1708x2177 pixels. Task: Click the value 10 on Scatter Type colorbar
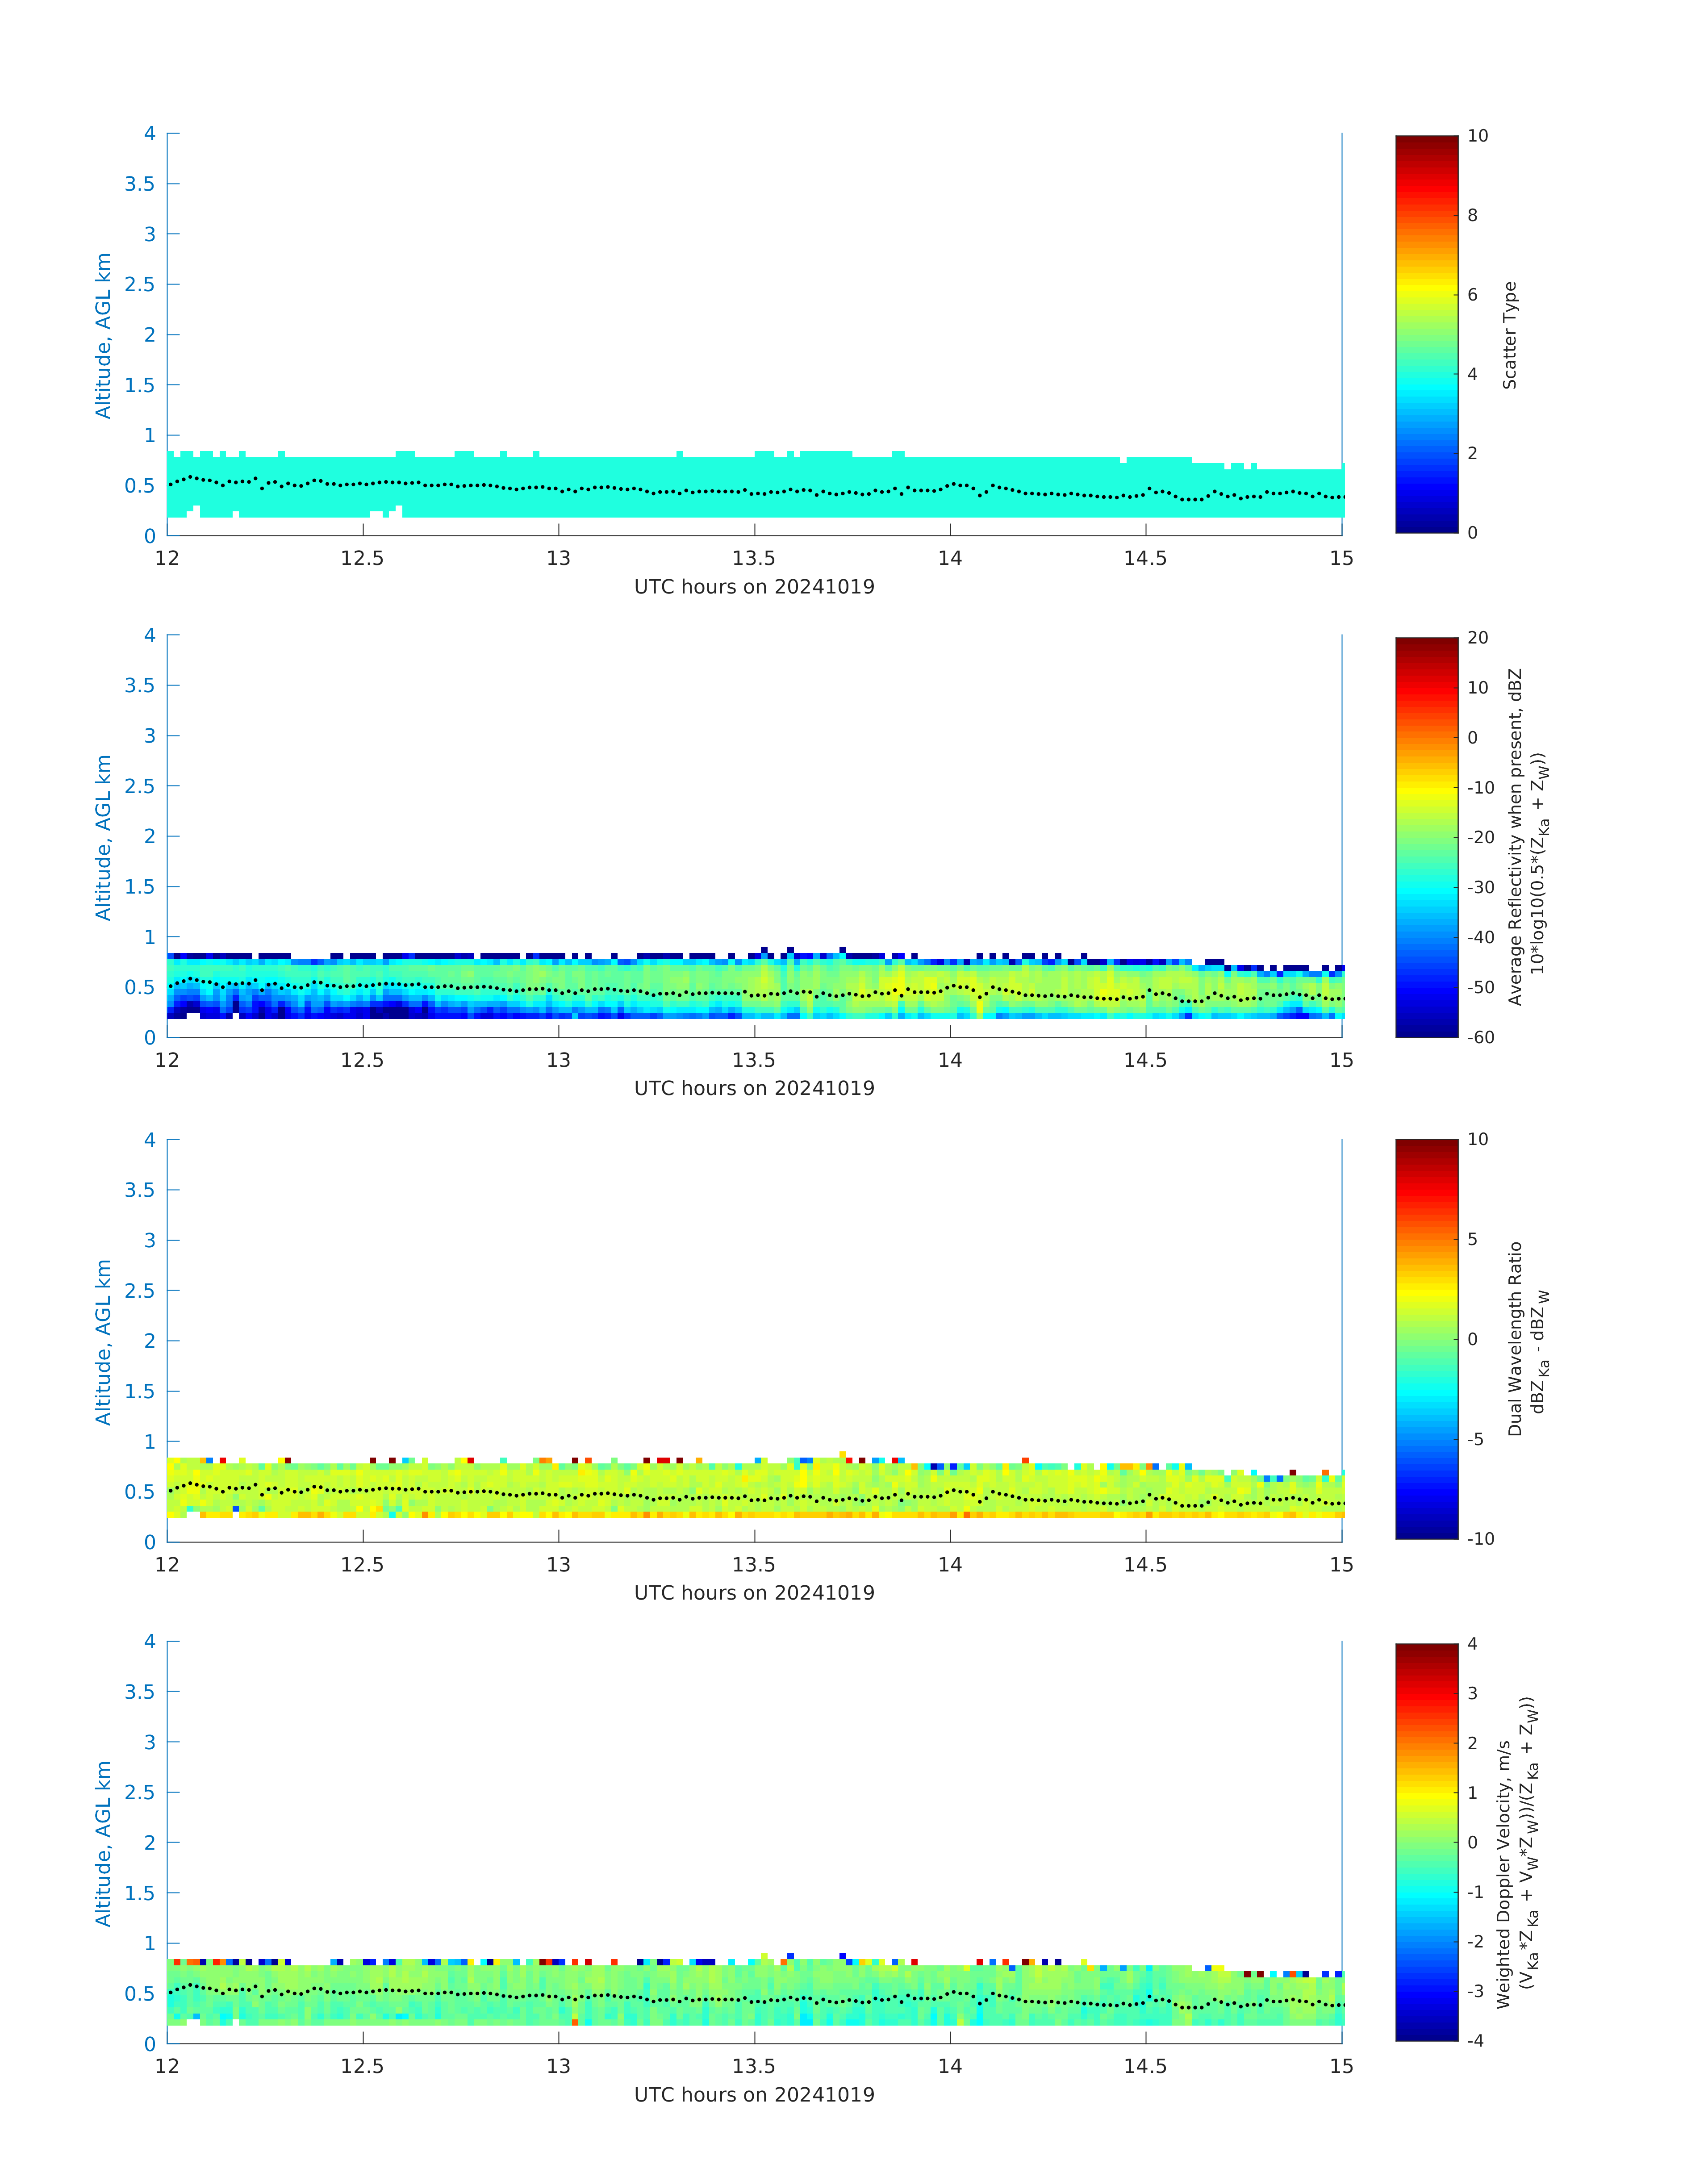[1477, 136]
